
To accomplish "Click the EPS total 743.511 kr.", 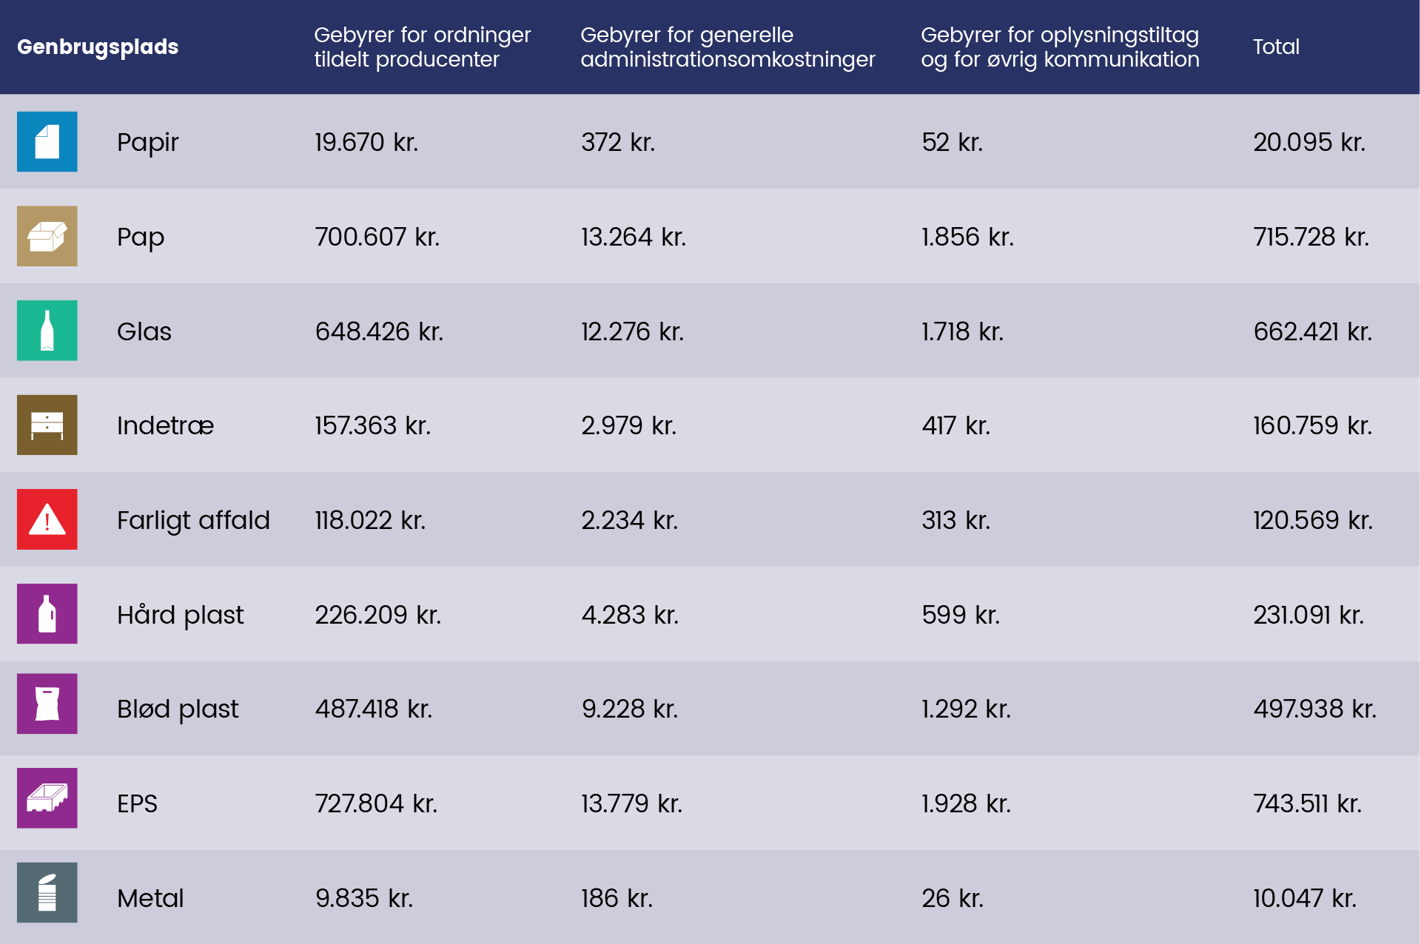I will click(1307, 804).
